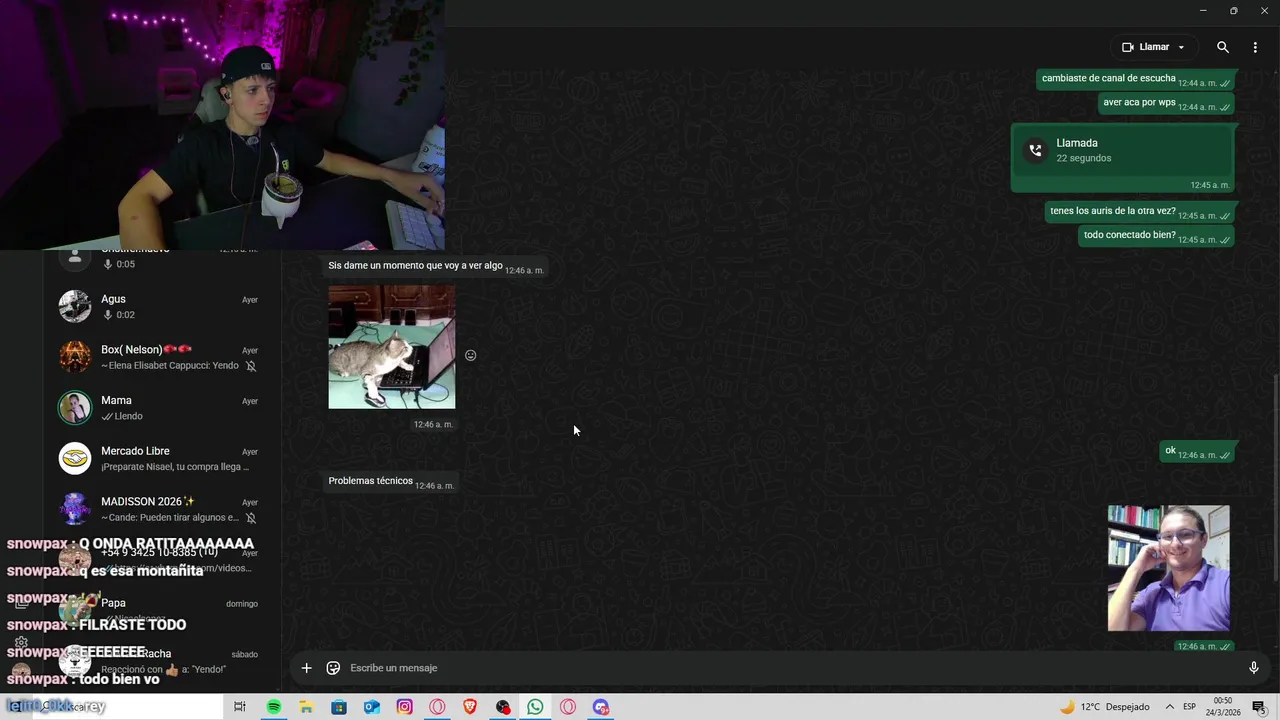The image size is (1280, 720).
Task: Open the Box( Nelson) group chat
Action: point(162,357)
